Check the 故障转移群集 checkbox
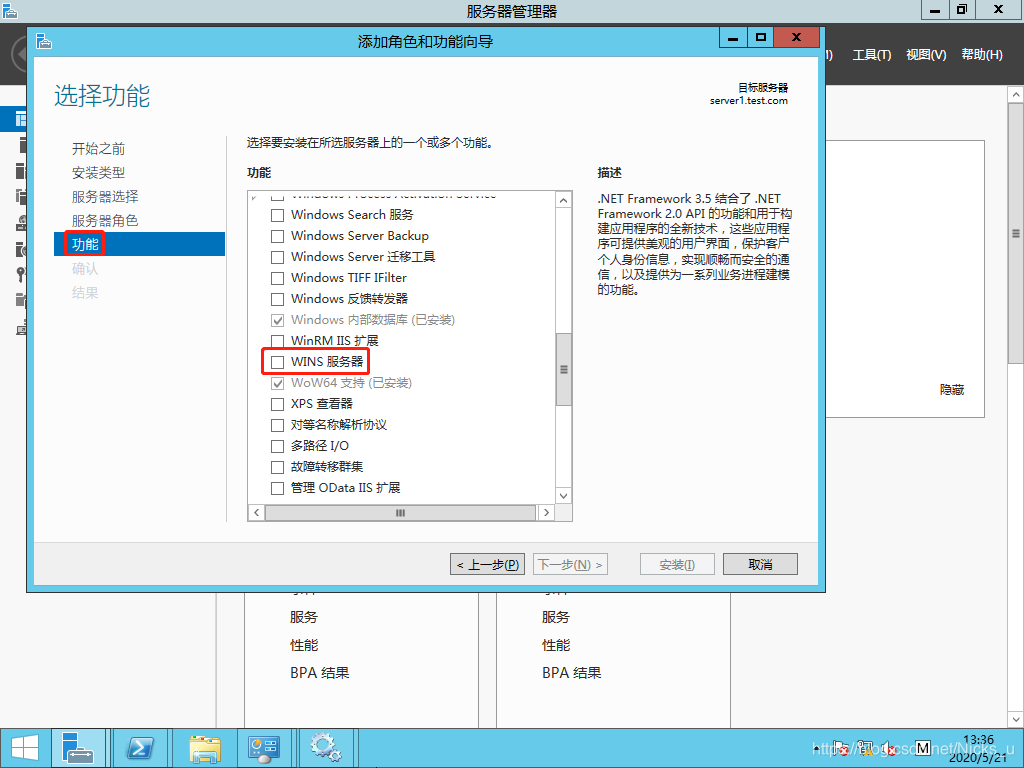 [x=278, y=467]
